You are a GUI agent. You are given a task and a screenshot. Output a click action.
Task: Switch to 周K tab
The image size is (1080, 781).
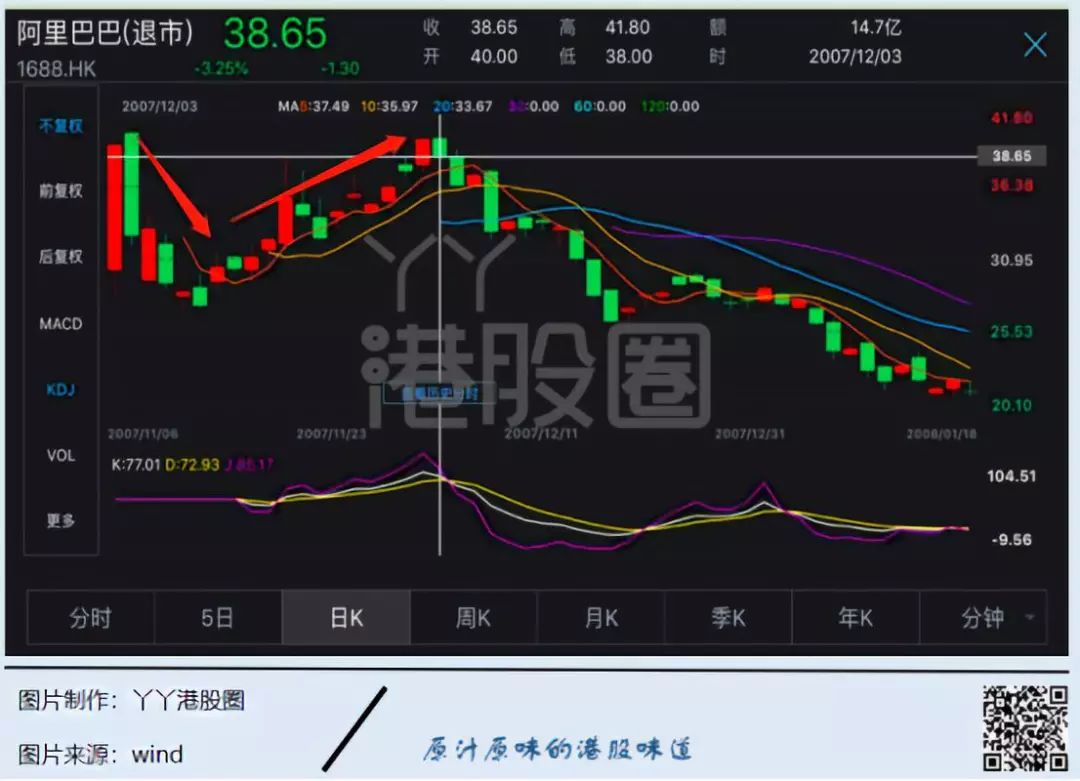point(473,618)
